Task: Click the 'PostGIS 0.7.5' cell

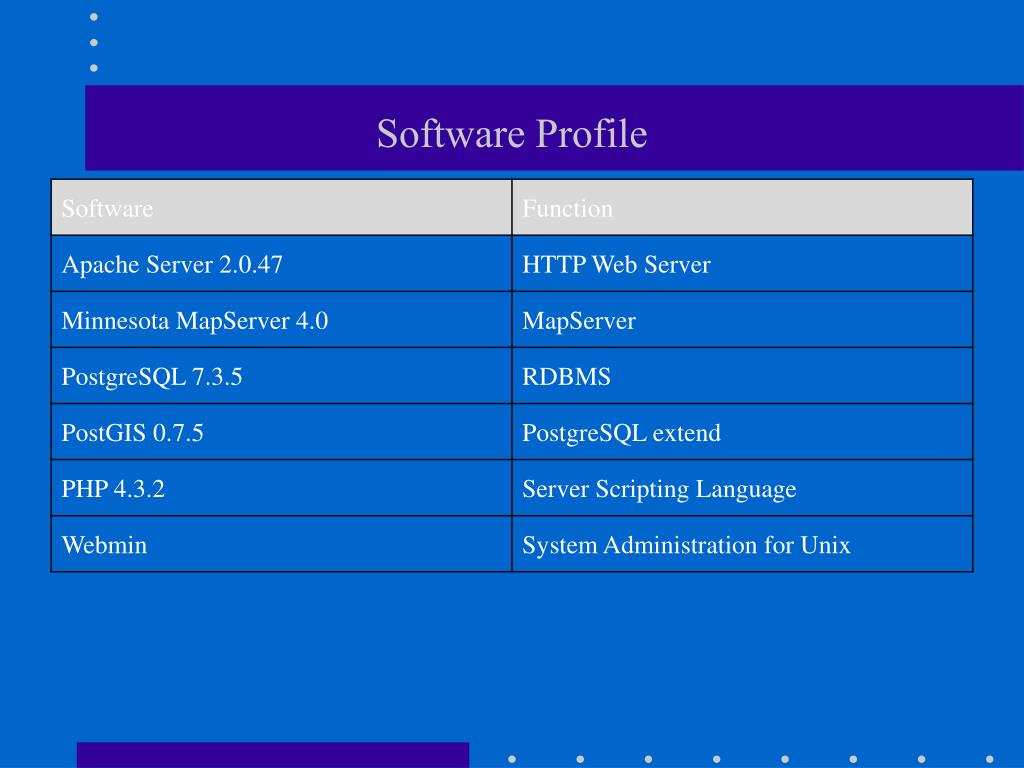Action: tap(281, 432)
